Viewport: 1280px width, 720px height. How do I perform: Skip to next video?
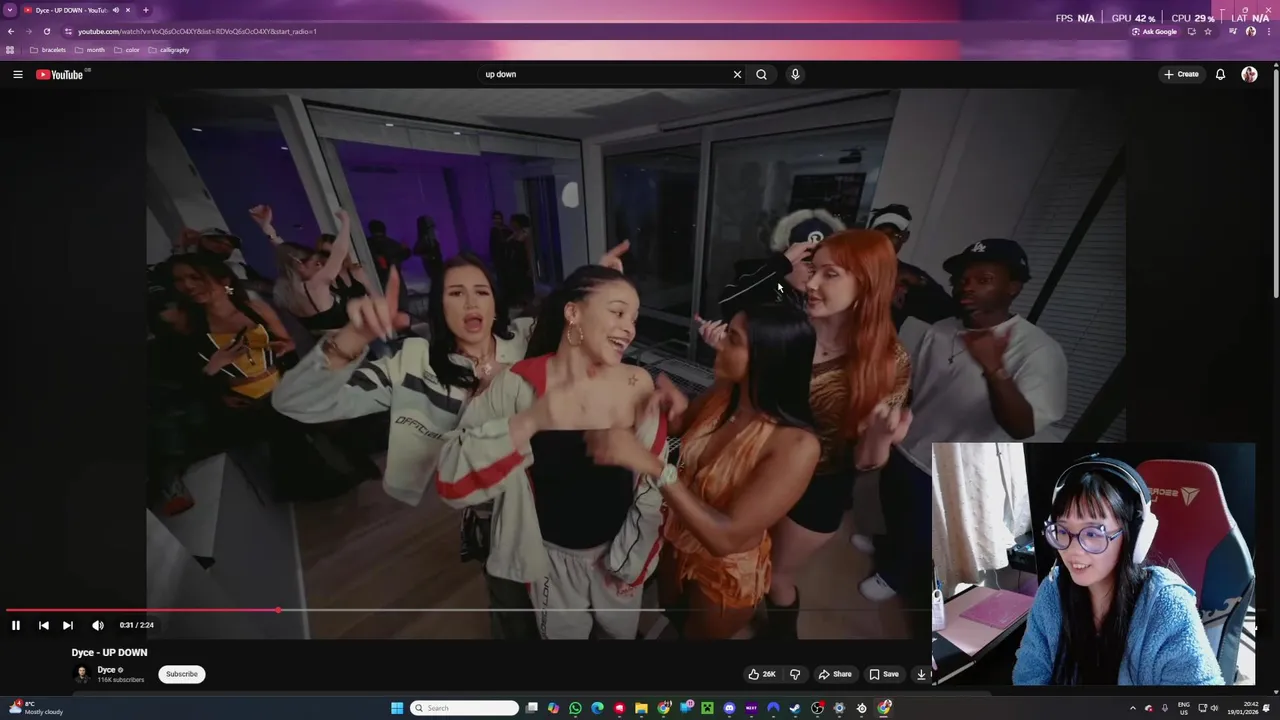(67, 625)
